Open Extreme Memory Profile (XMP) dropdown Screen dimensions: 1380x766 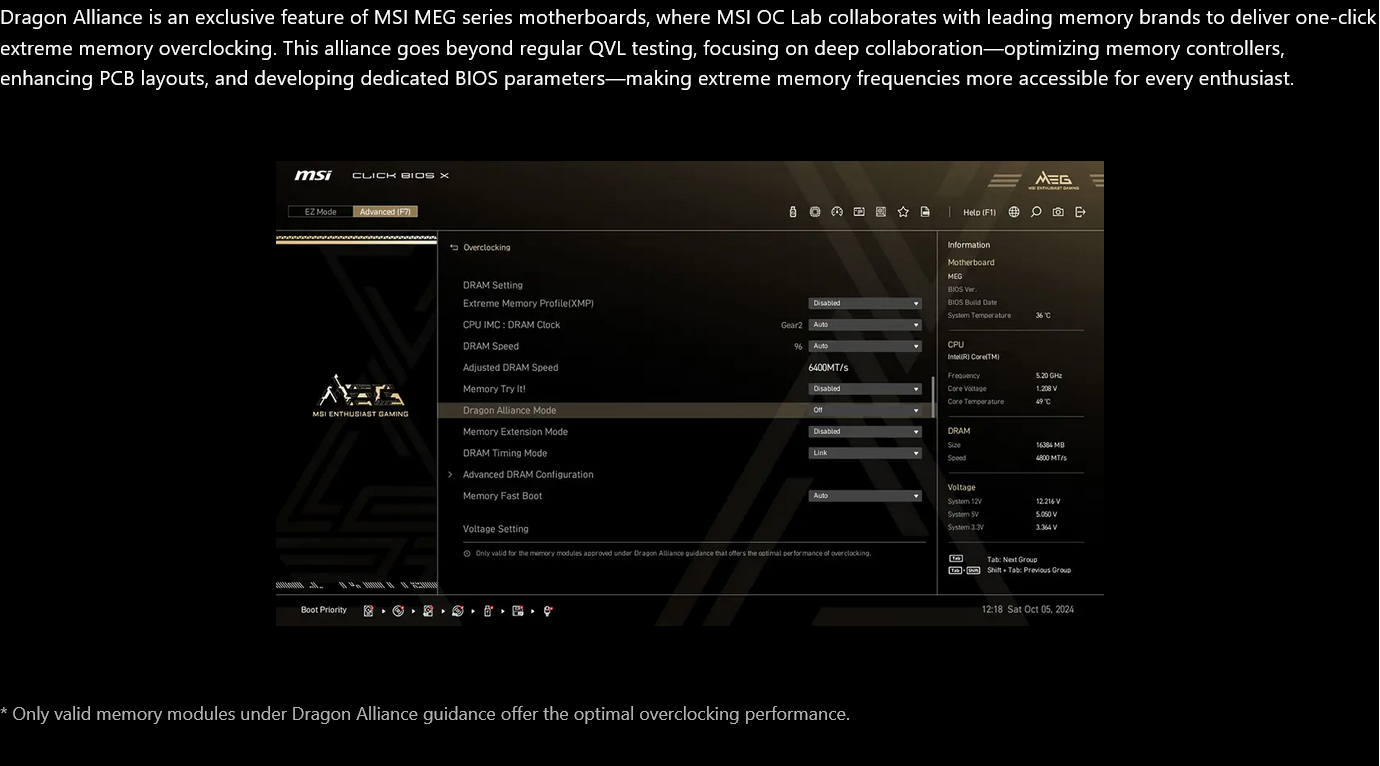coord(864,303)
